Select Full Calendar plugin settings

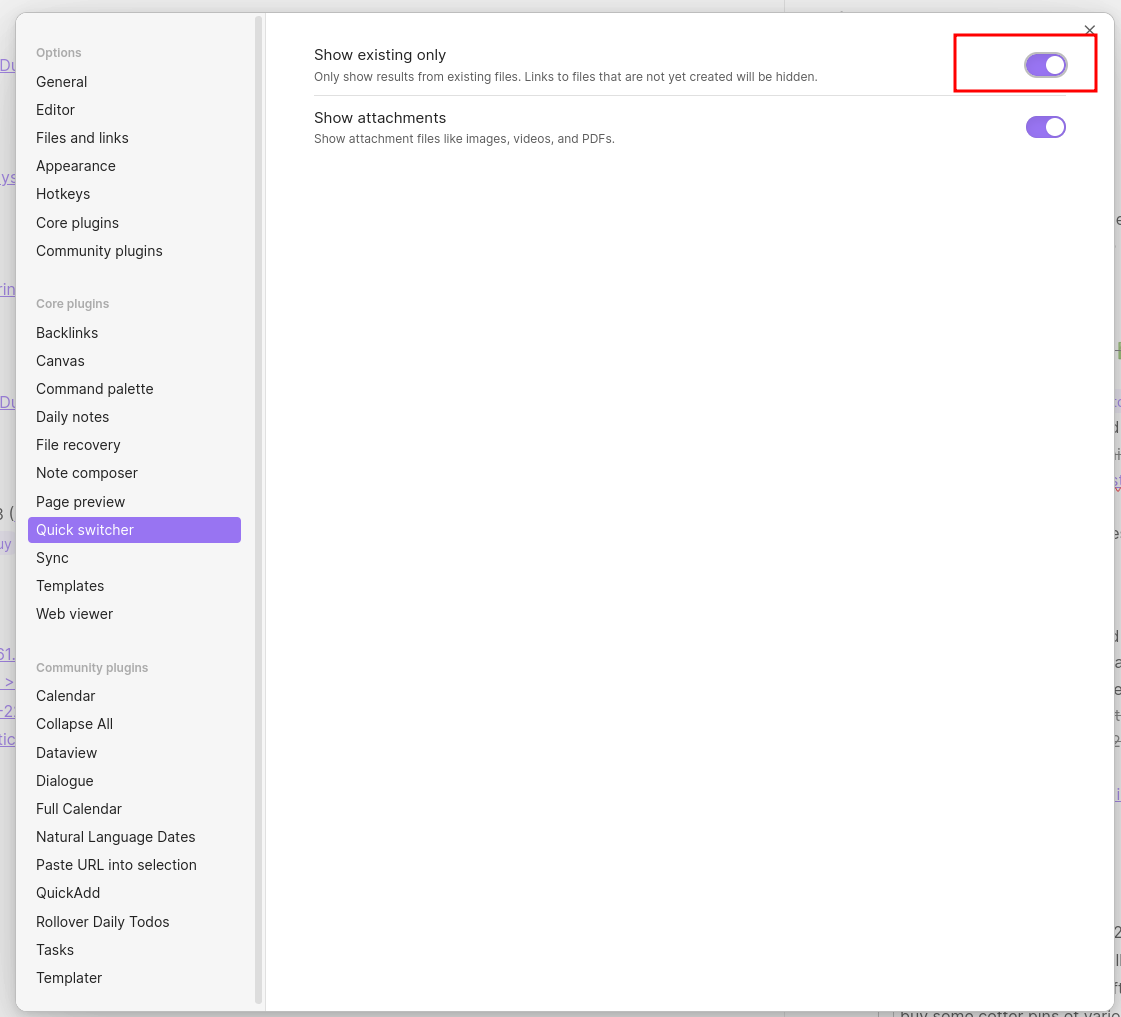click(x=79, y=809)
